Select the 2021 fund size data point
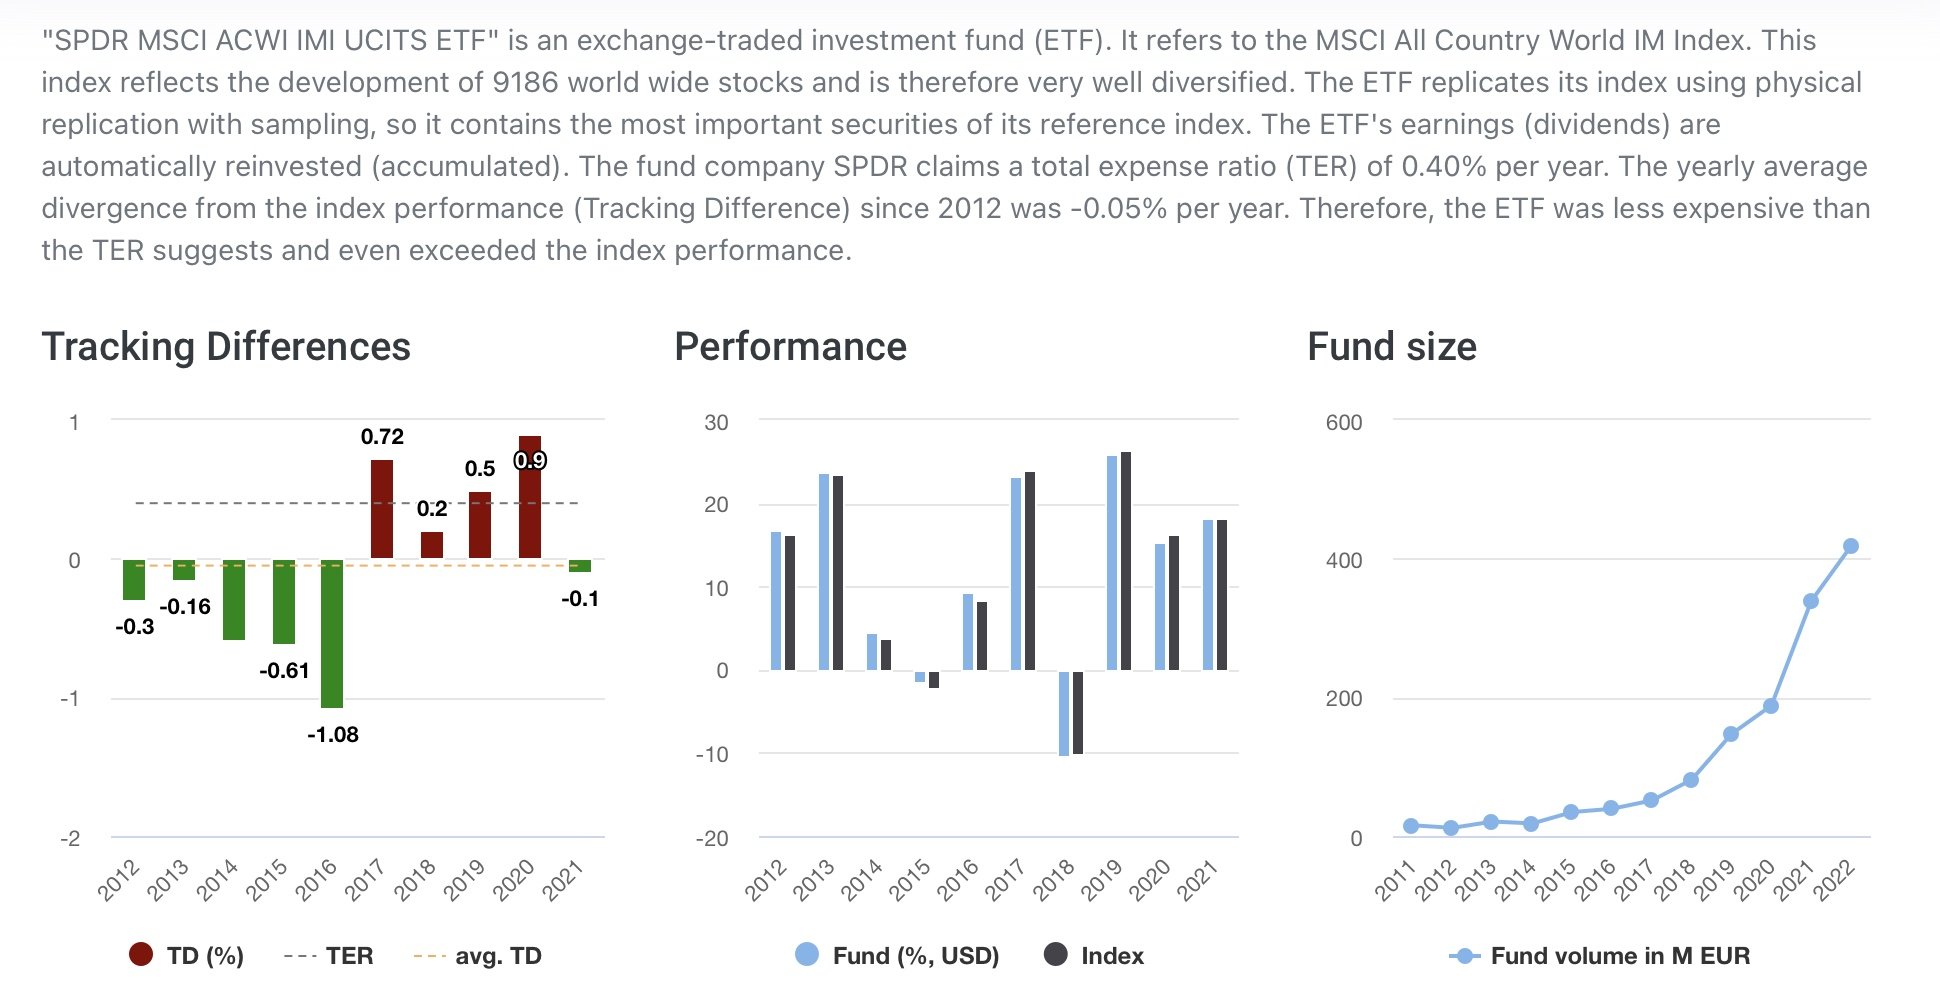Viewport: 1940px width, 1001px height. (x=1810, y=601)
